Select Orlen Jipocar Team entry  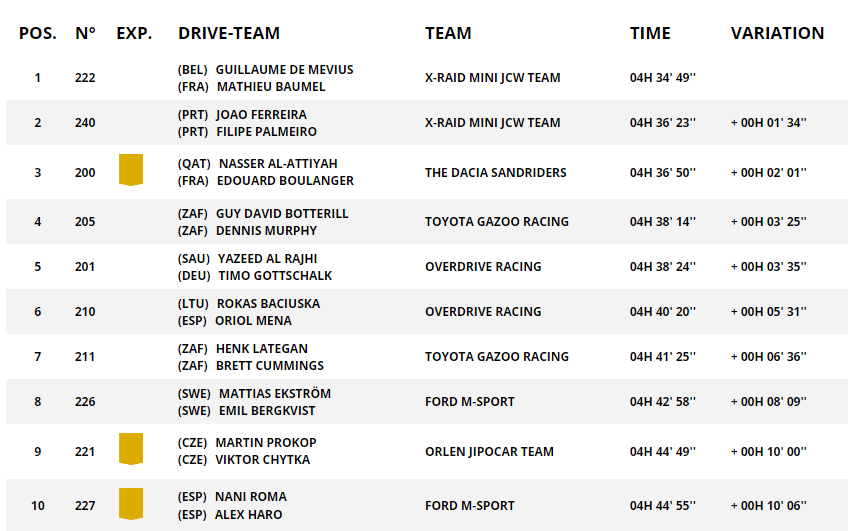pyautogui.click(x=489, y=452)
